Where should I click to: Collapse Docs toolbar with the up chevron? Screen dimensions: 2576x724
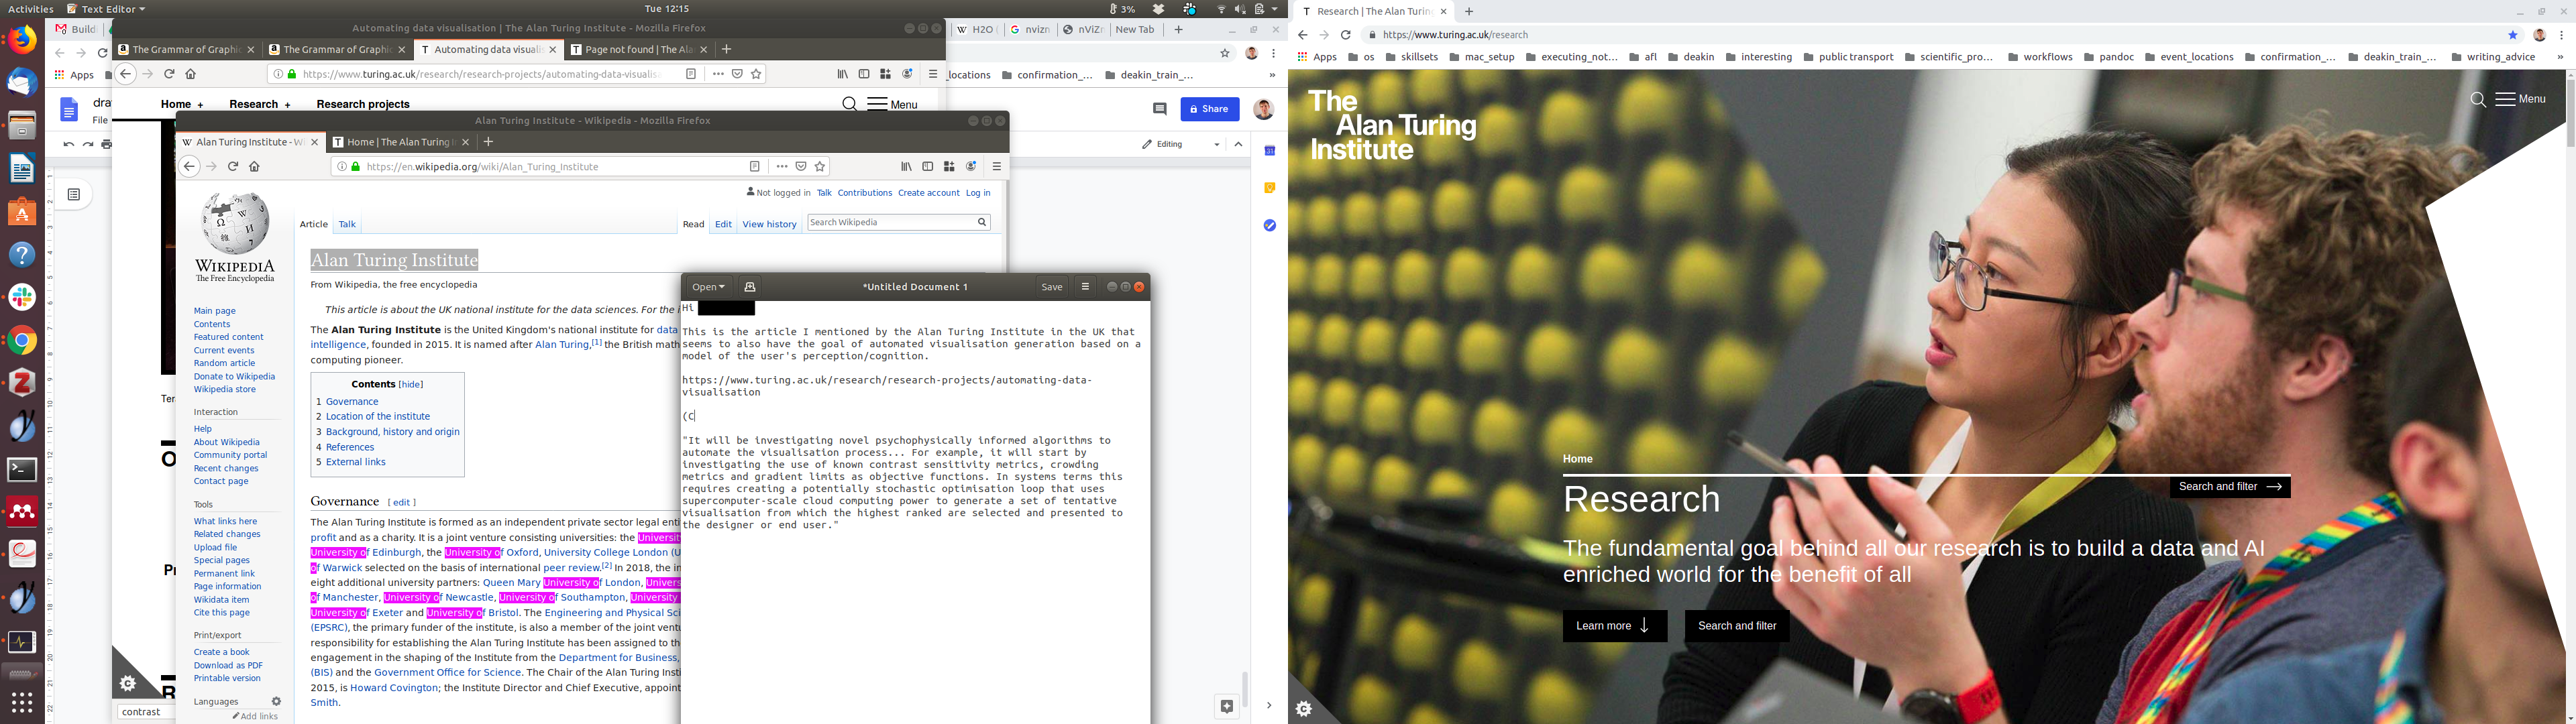1238,144
